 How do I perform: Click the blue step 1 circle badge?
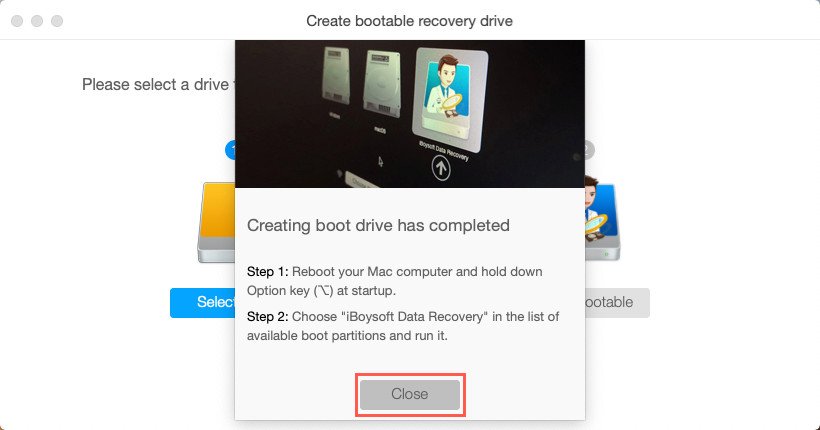coord(230,150)
